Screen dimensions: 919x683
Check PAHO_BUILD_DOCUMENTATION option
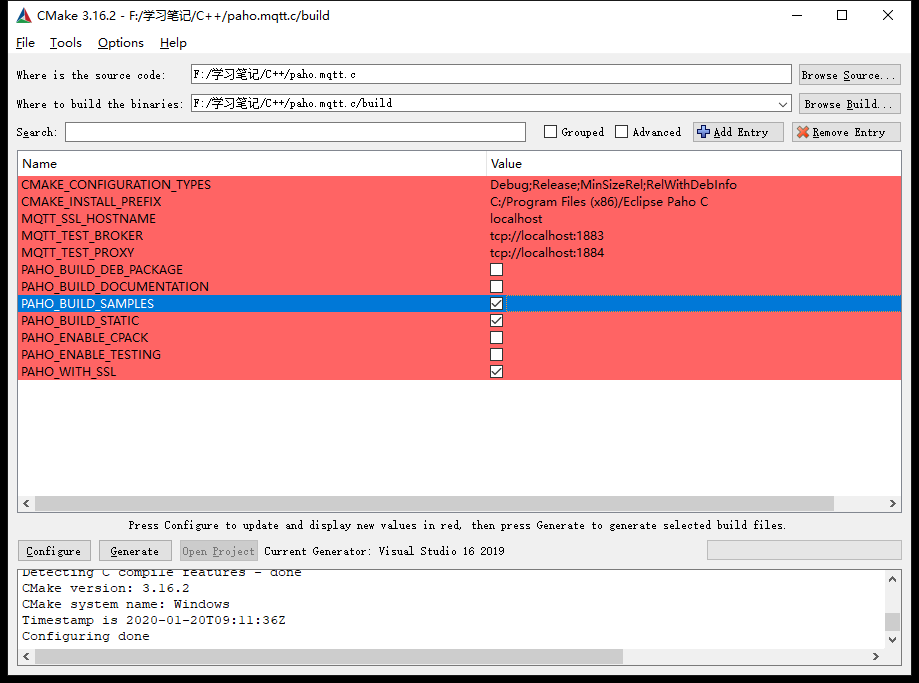496,287
